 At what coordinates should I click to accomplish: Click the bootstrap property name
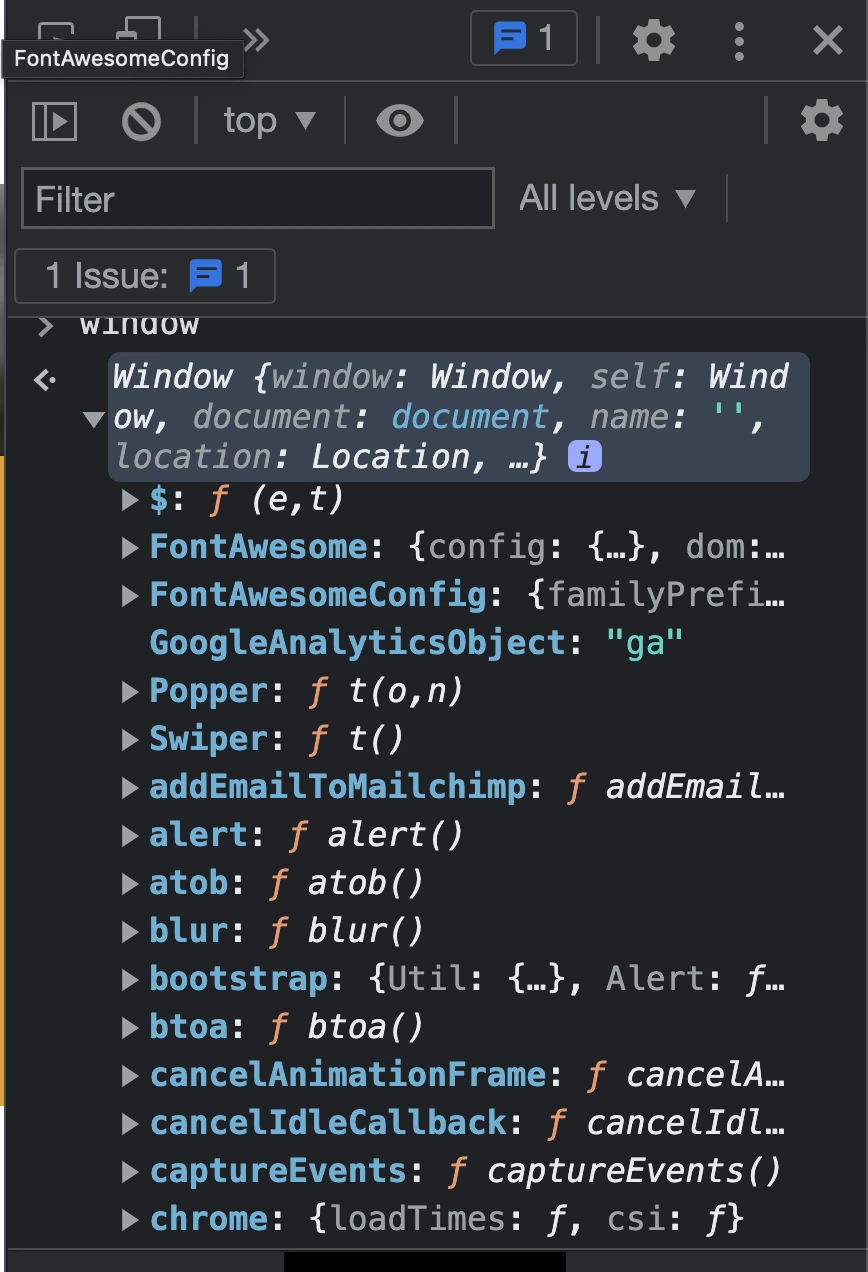238,979
